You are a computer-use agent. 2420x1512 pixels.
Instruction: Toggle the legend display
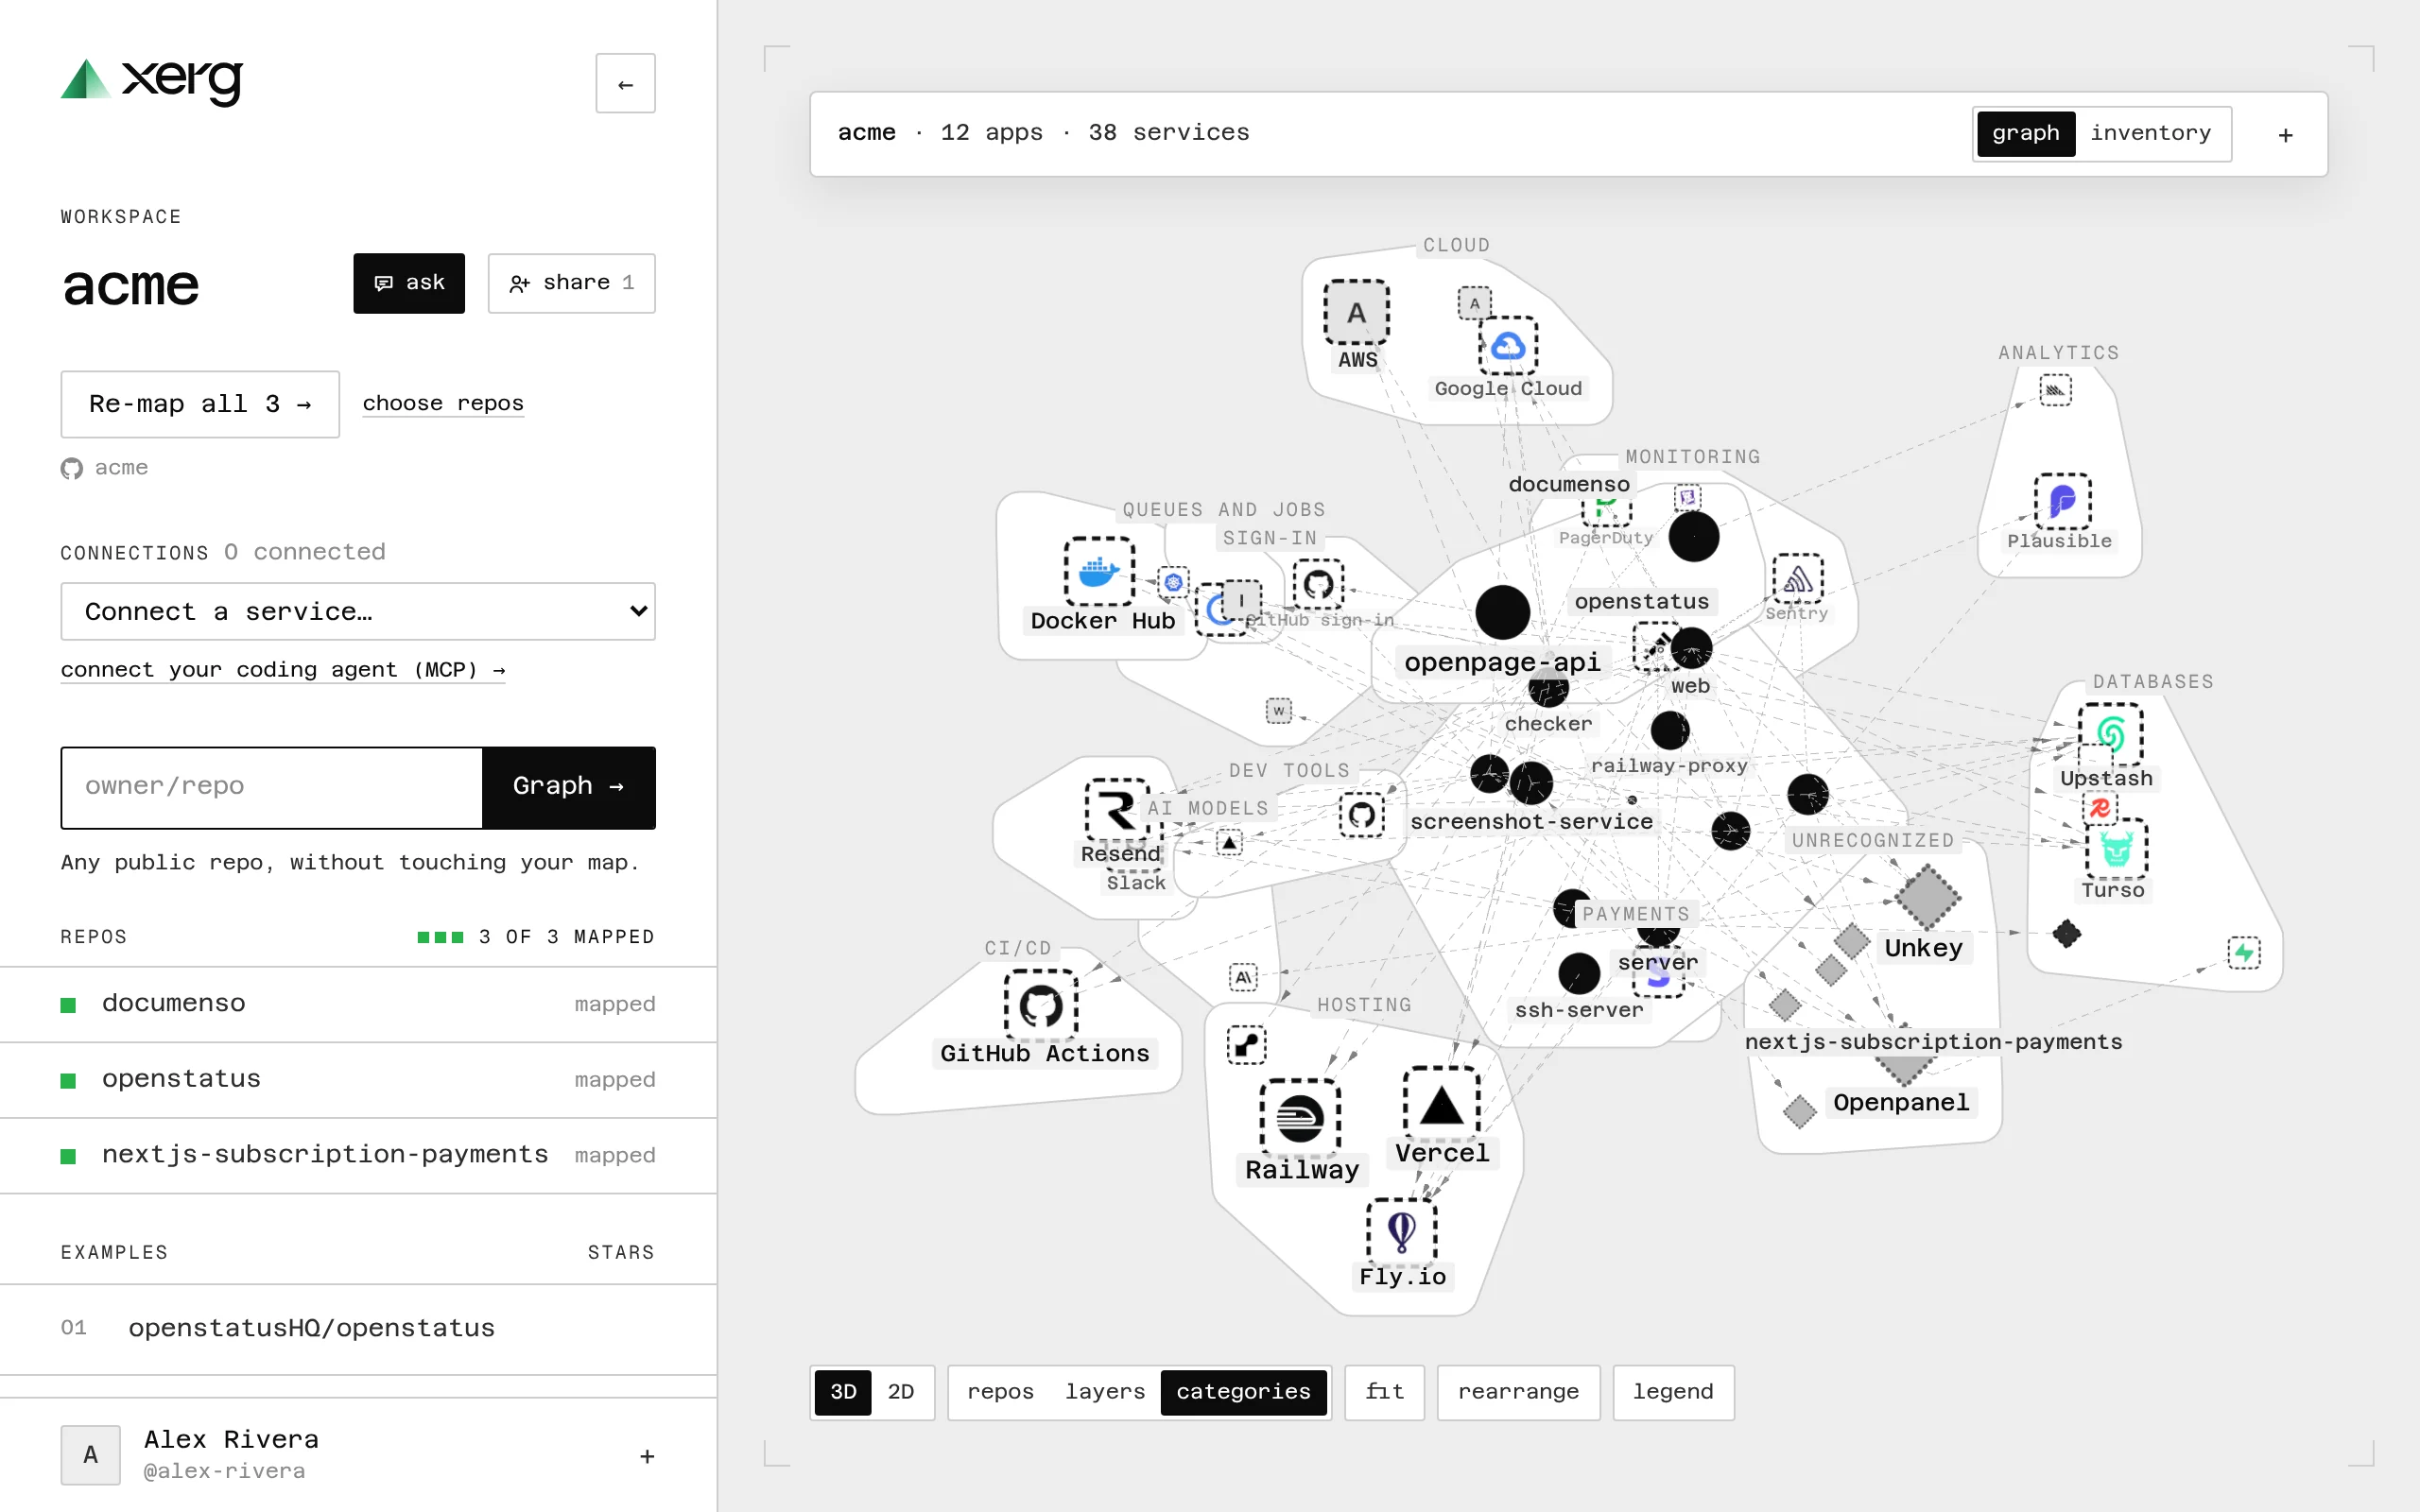(x=1673, y=1391)
